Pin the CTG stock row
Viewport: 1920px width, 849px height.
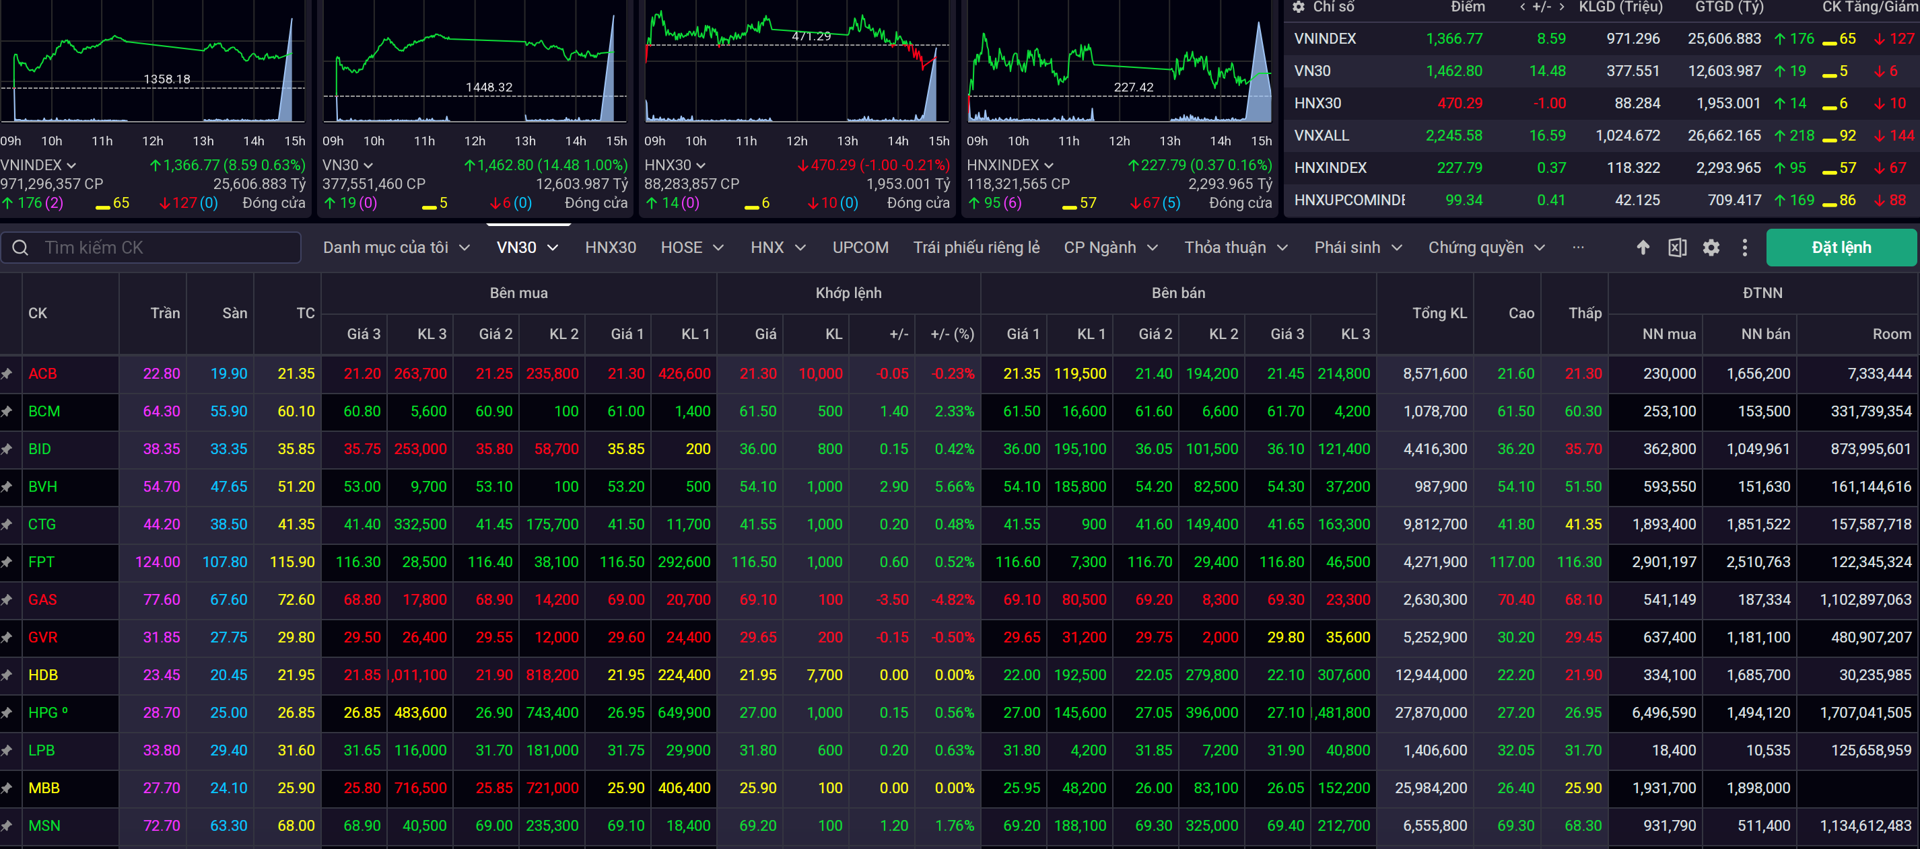pos(7,525)
